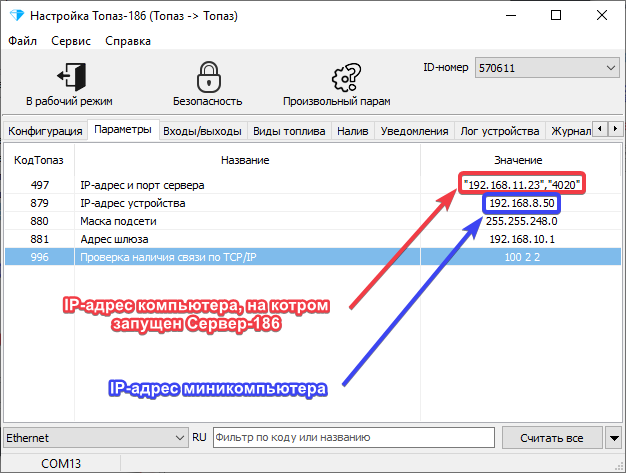Click the value 255.255.248.0
The height and width of the screenshot is (473, 626).
pos(521,221)
